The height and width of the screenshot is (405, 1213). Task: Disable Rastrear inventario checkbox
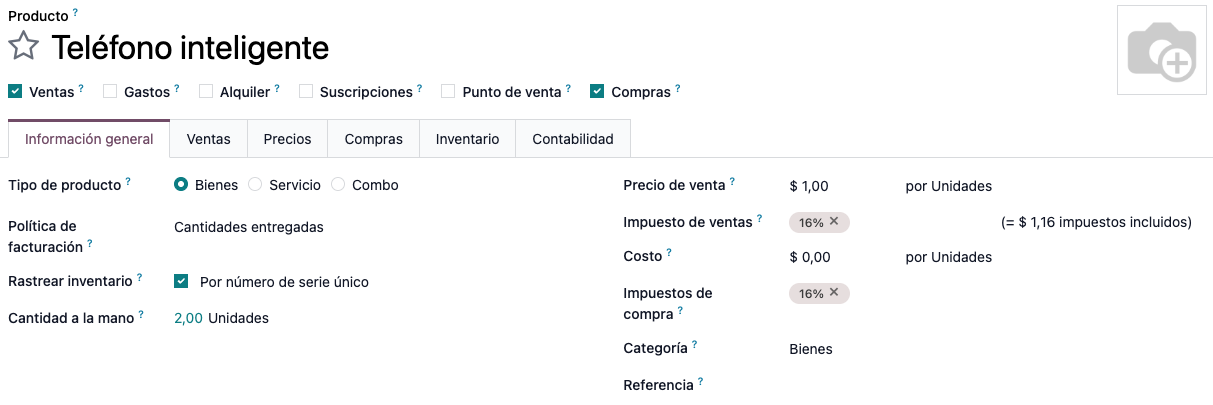[x=181, y=282]
